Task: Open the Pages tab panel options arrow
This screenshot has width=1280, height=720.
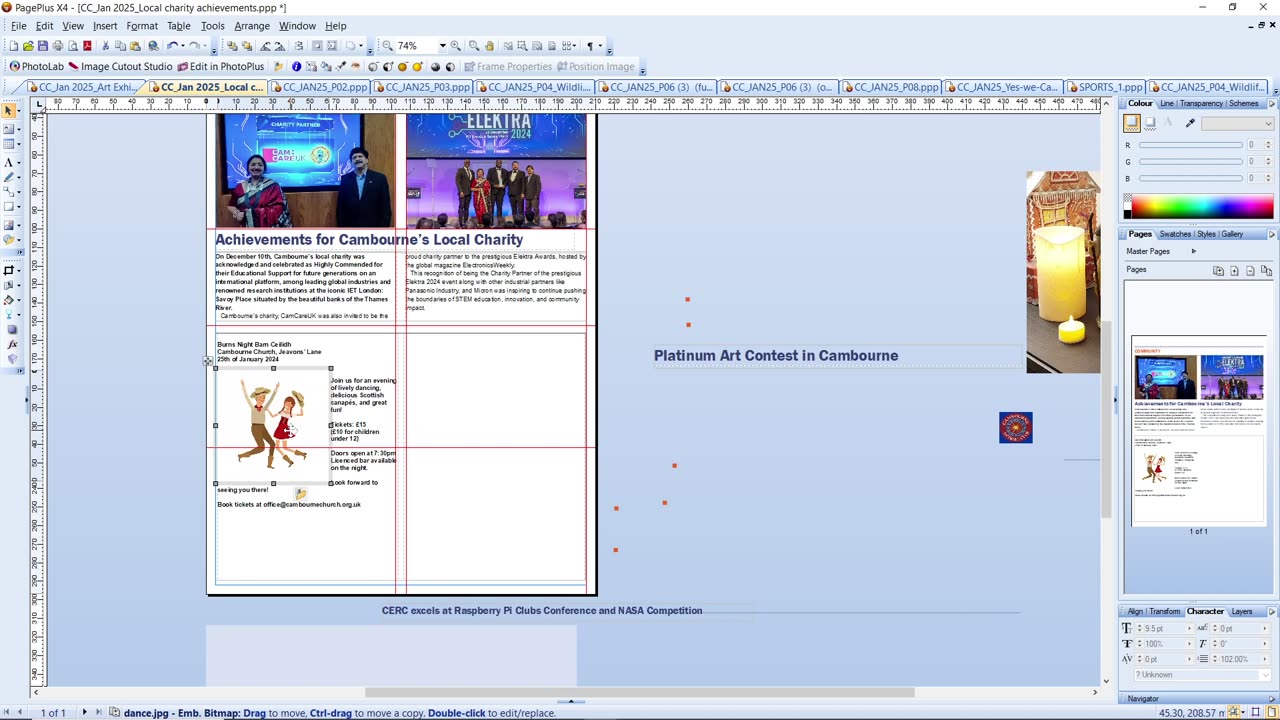Action: click(1272, 234)
